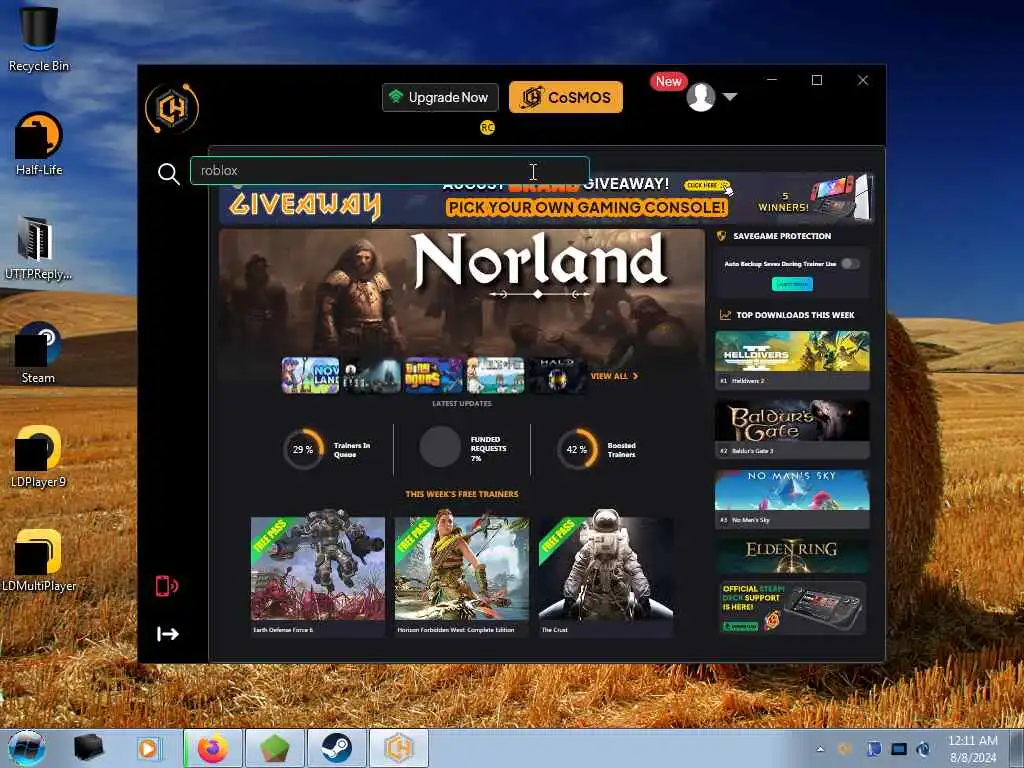The width and height of the screenshot is (1024, 768).
Task: Open the second dark latest update thumbnail
Action: [372, 375]
